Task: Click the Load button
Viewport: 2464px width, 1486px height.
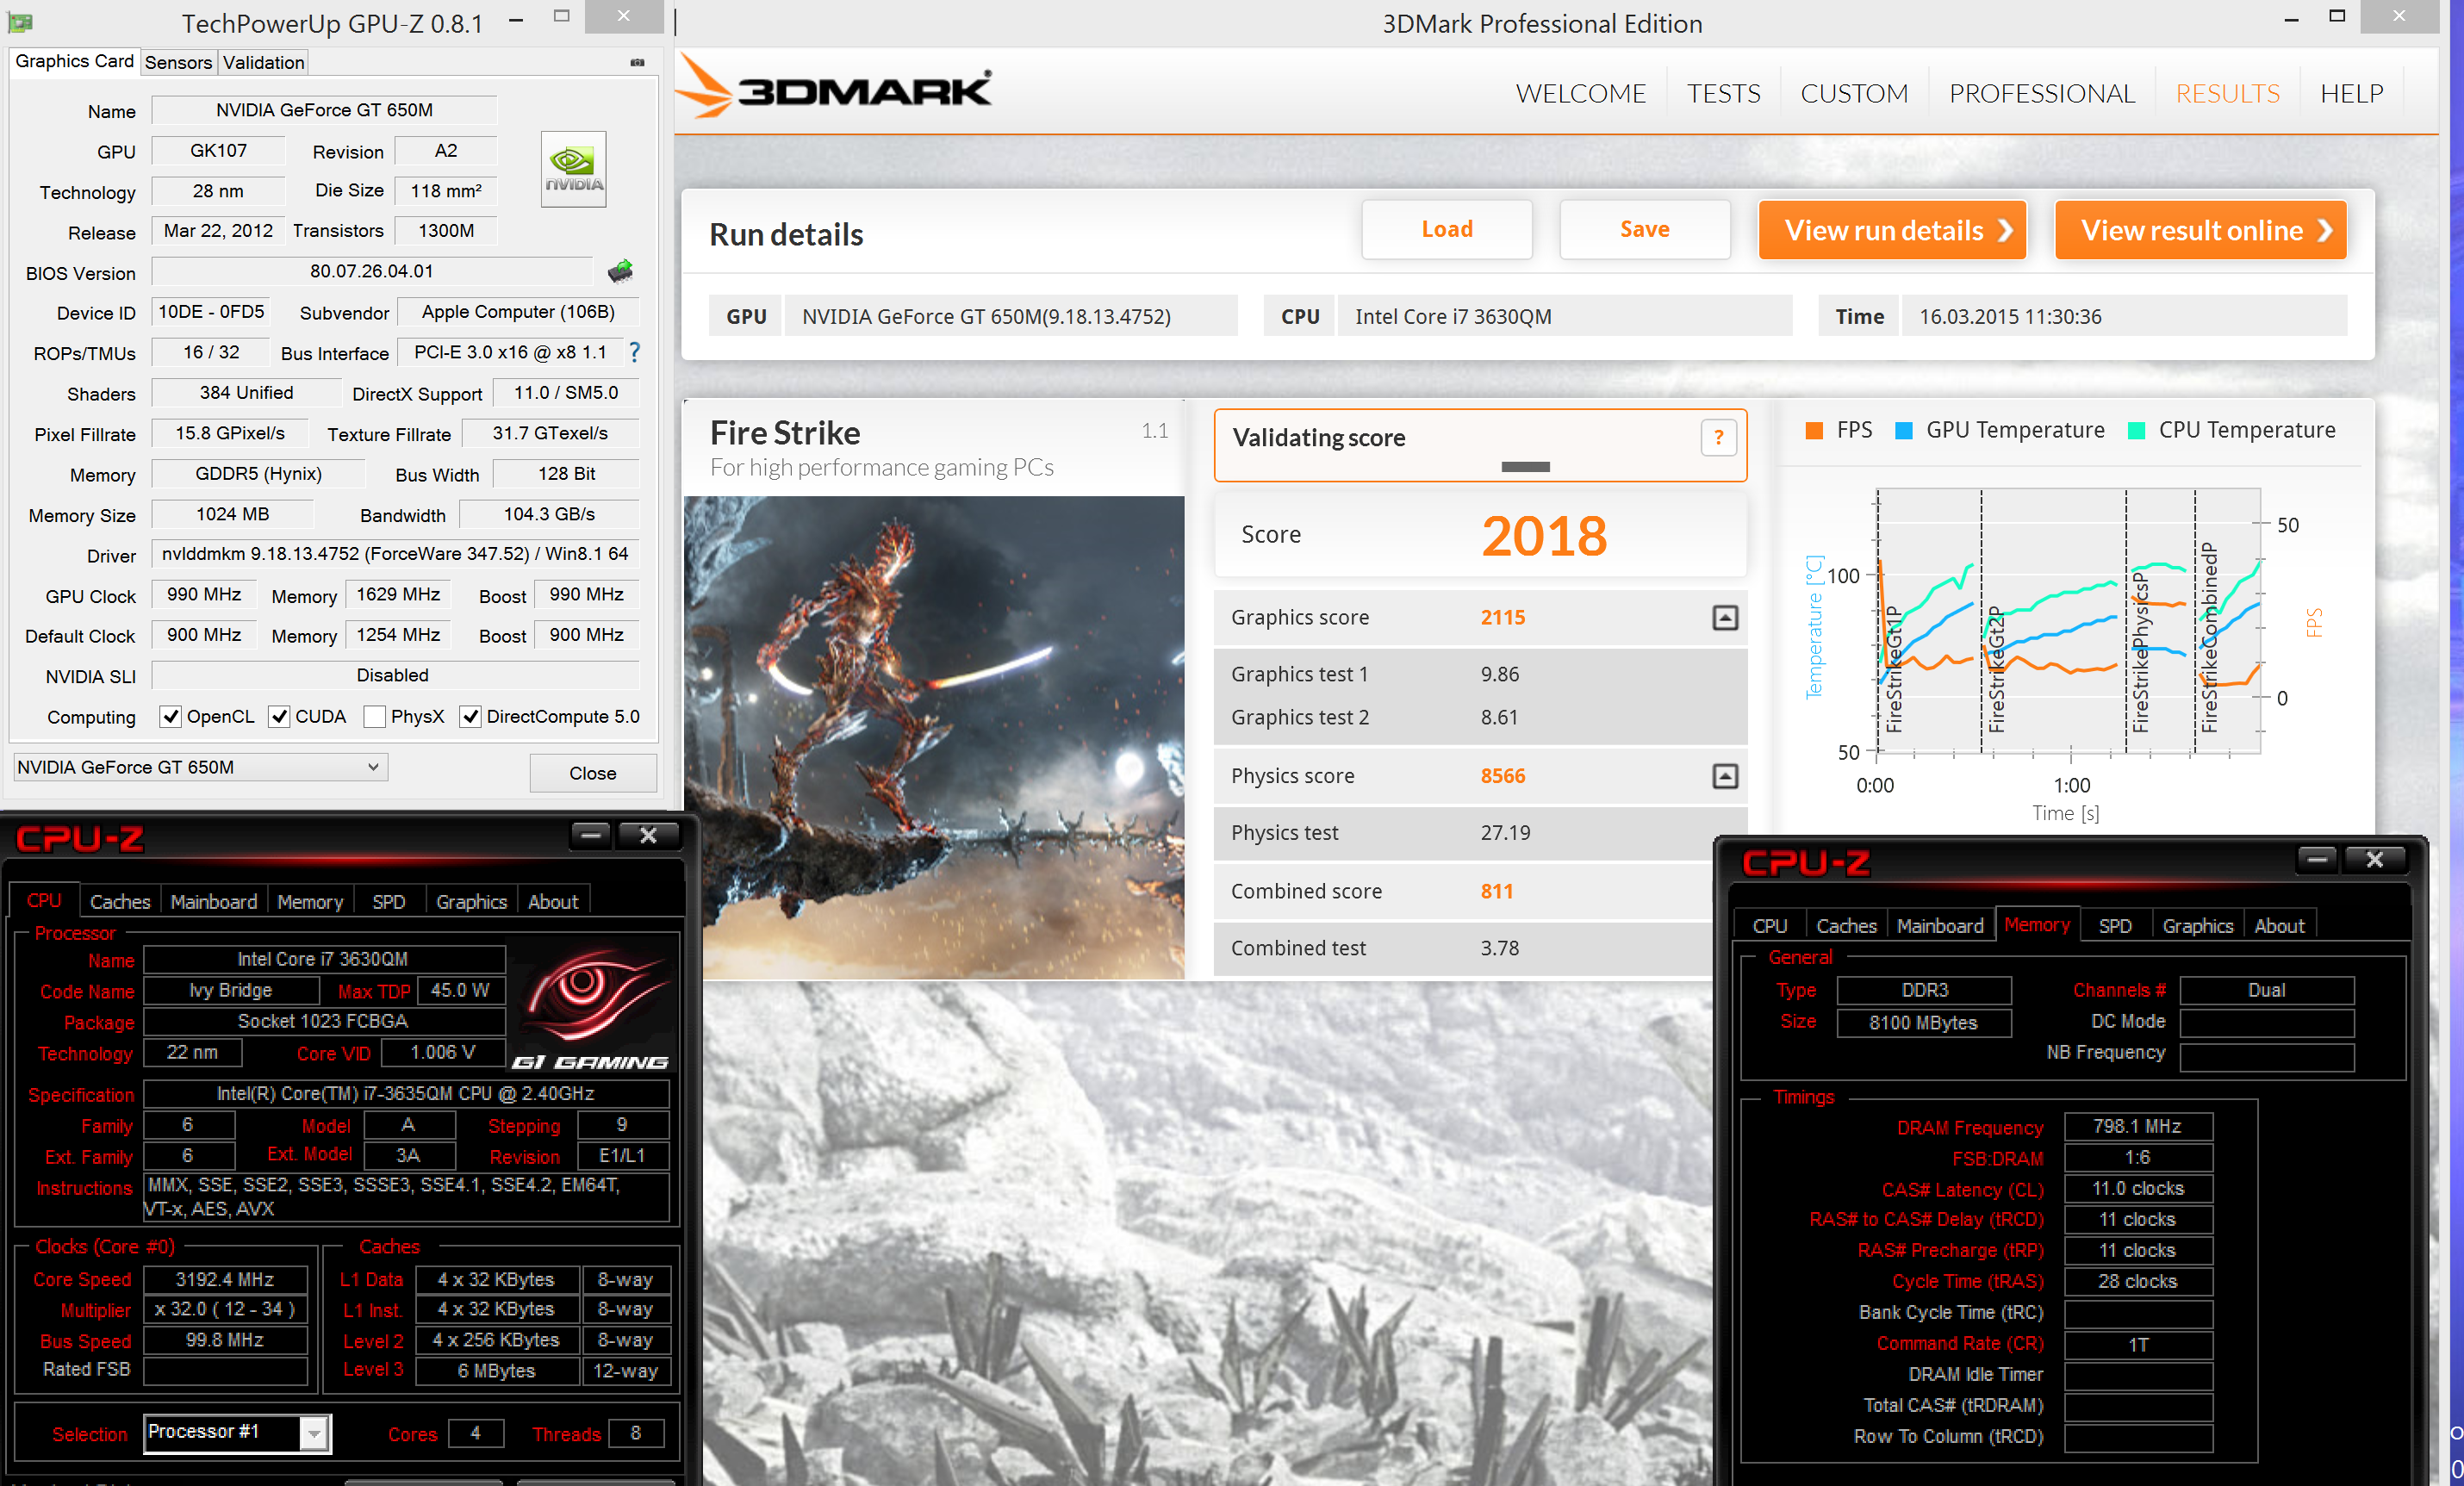Action: [1447, 230]
